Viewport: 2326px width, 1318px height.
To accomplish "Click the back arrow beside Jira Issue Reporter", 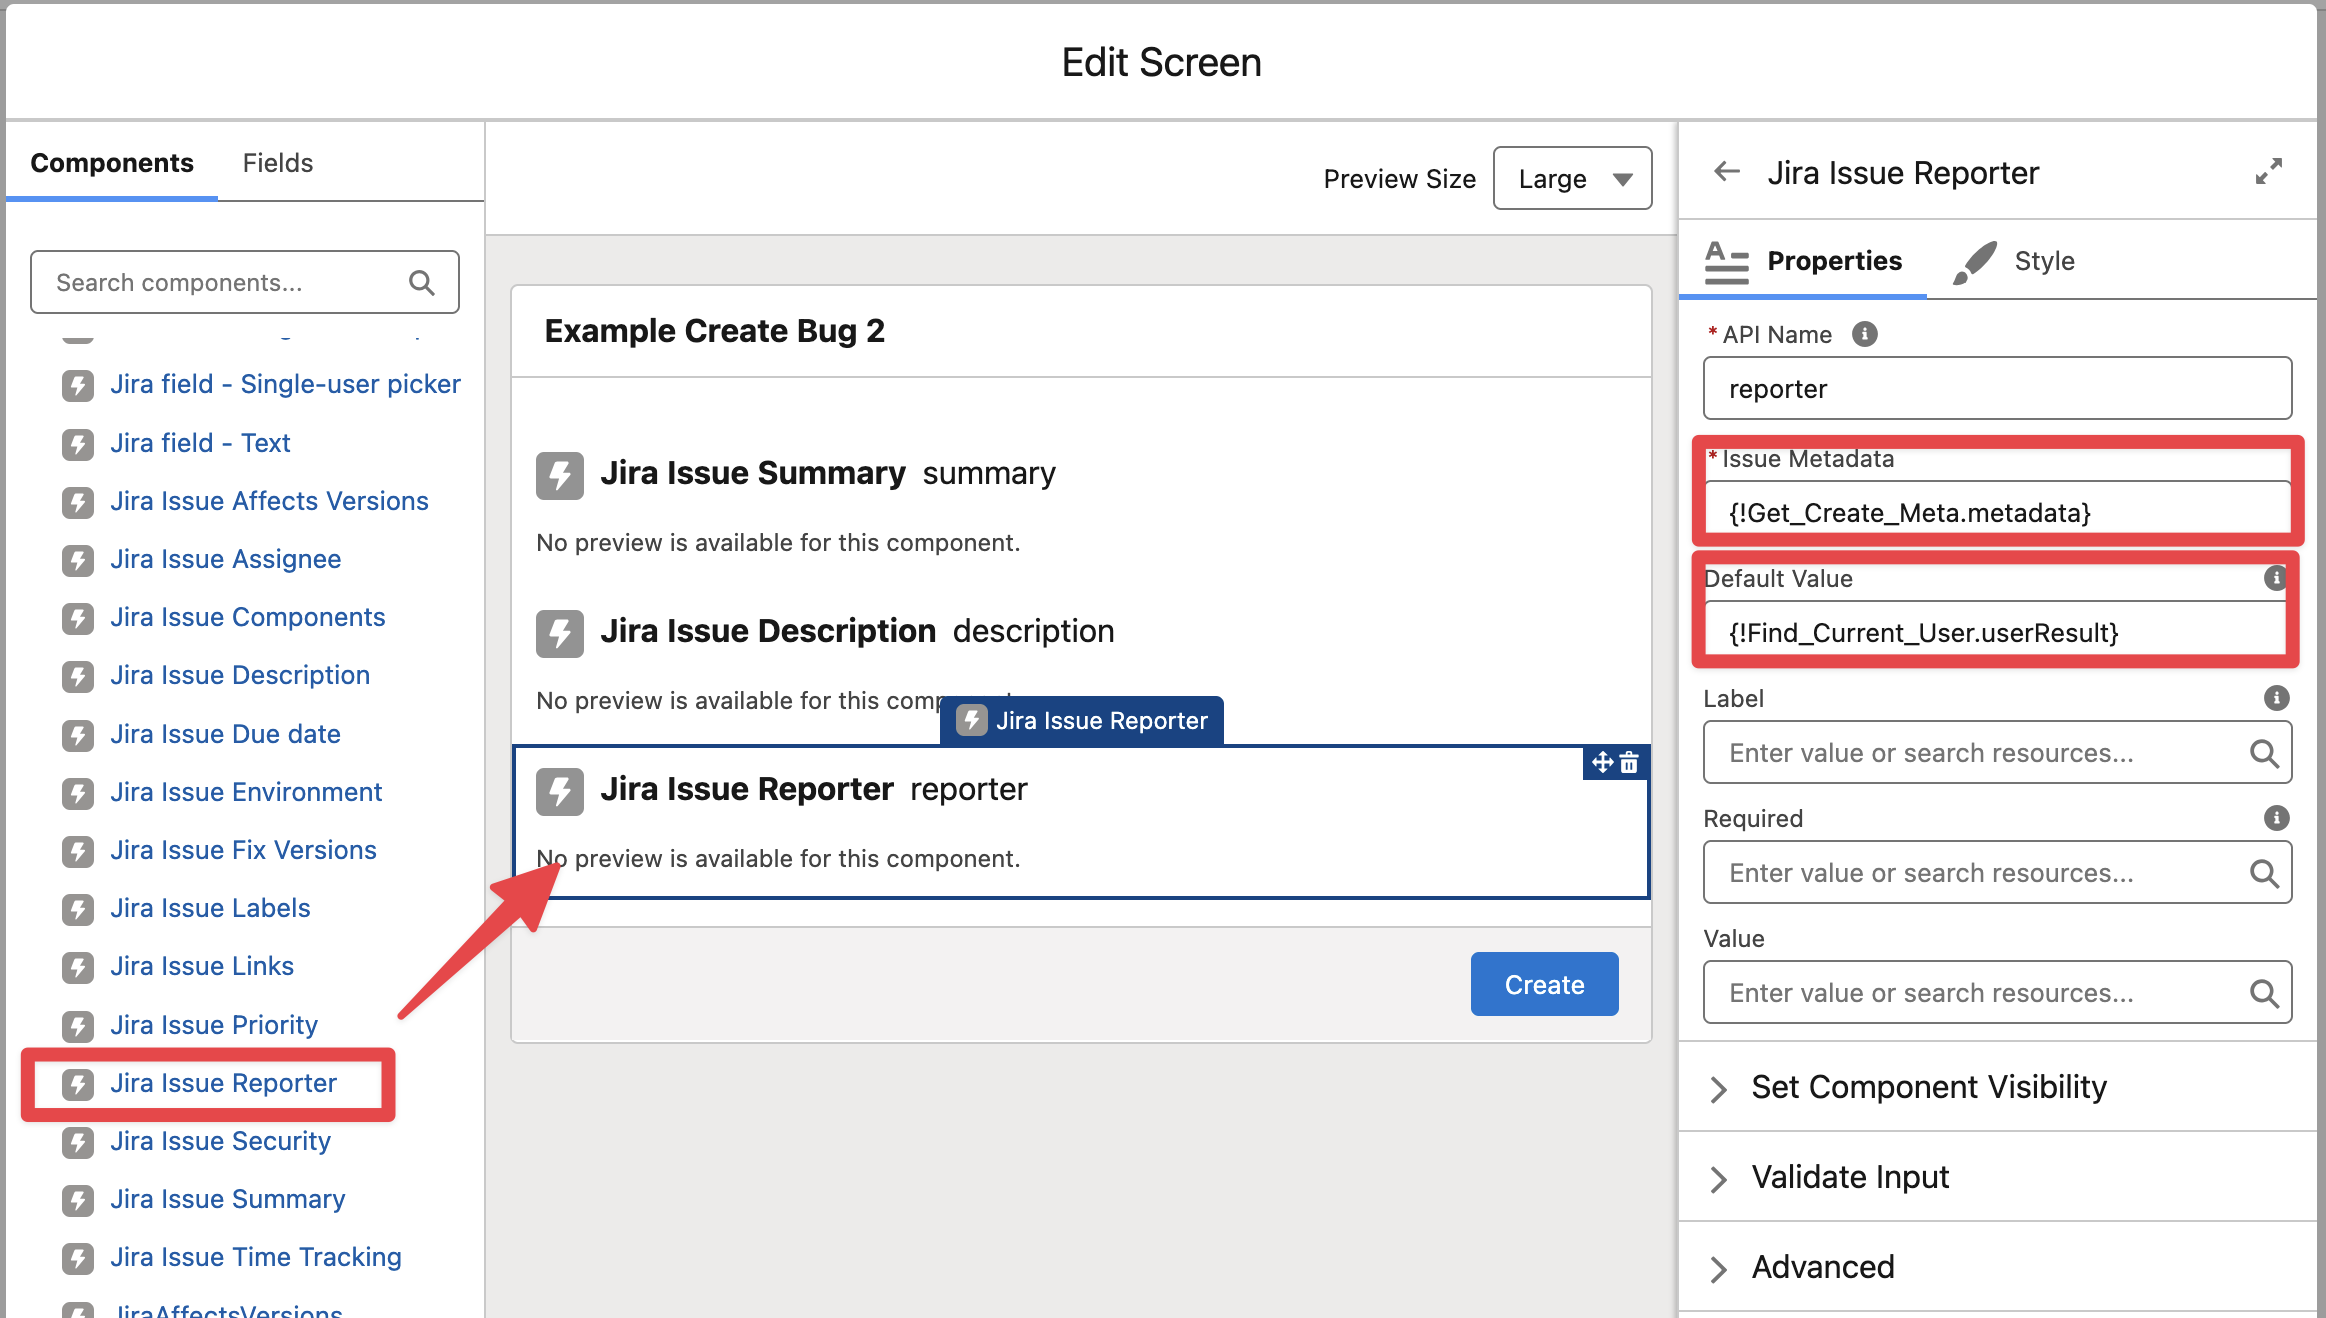I will click(1727, 172).
